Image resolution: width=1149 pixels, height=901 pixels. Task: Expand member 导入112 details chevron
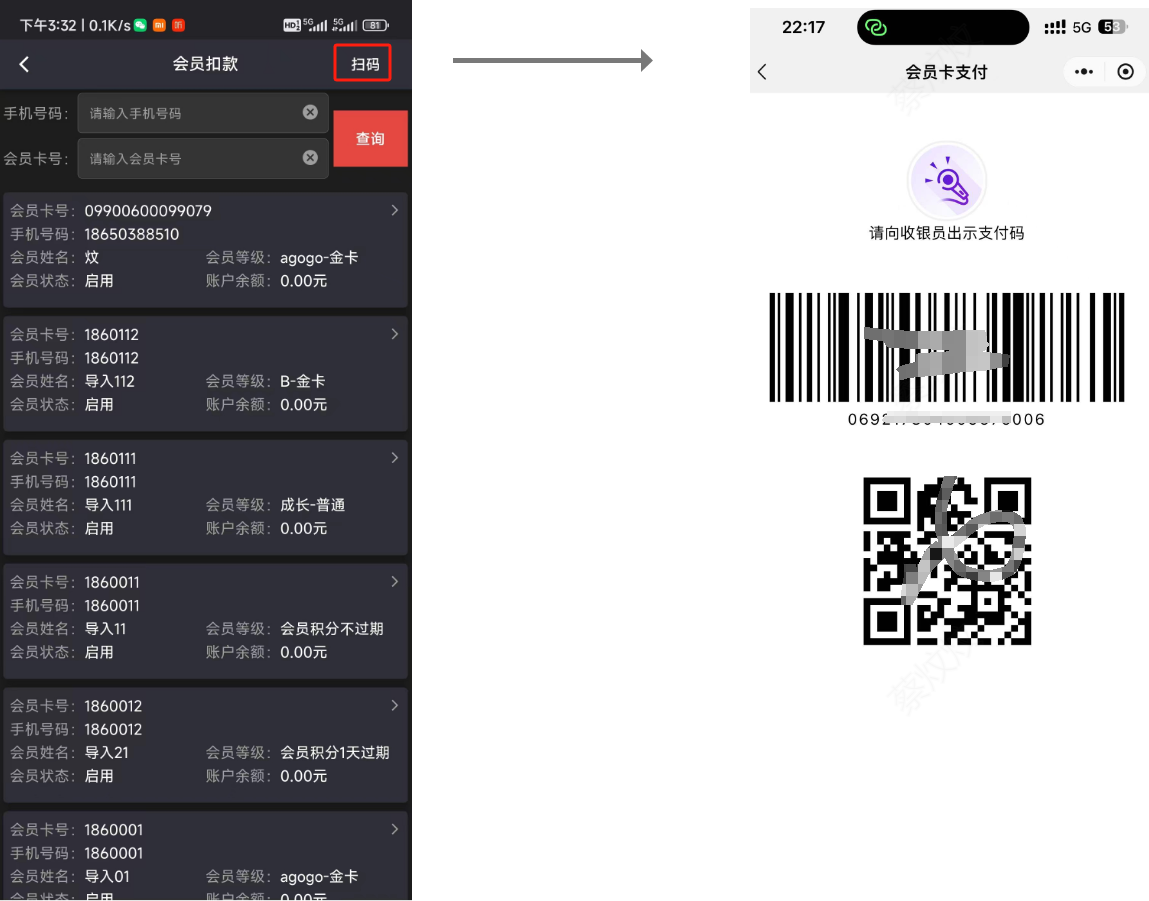pos(395,335)
